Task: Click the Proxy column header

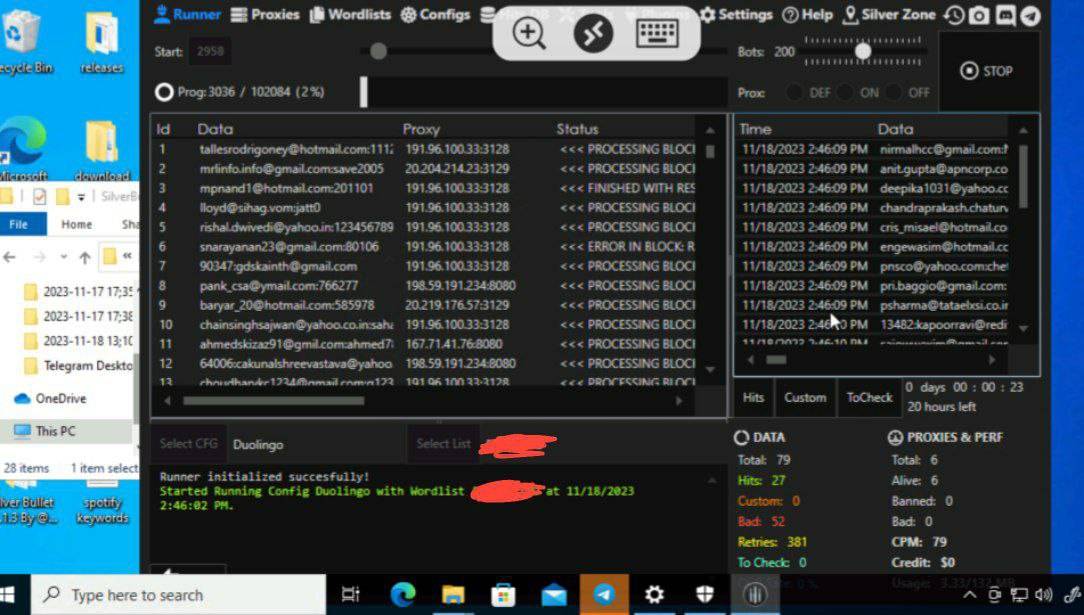Action: pyautogui.click(x=421, y=129)
